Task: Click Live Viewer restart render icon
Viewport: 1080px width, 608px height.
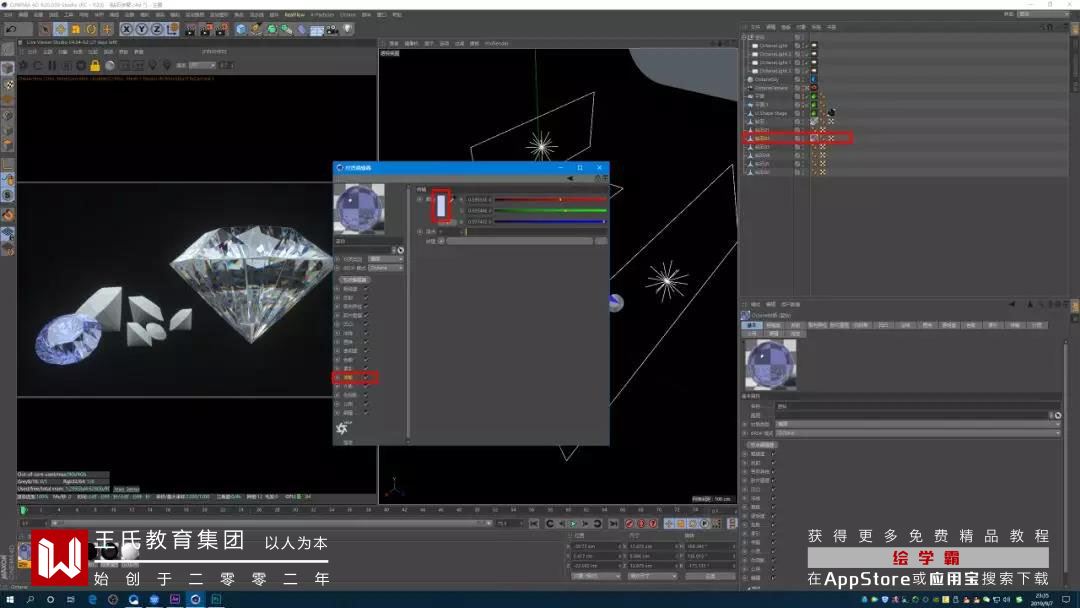Action: coord(38,65)
